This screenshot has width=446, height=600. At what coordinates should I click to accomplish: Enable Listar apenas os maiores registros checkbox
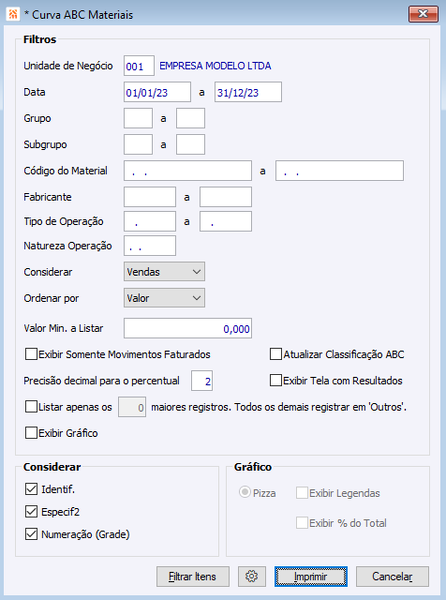point(31,407)
